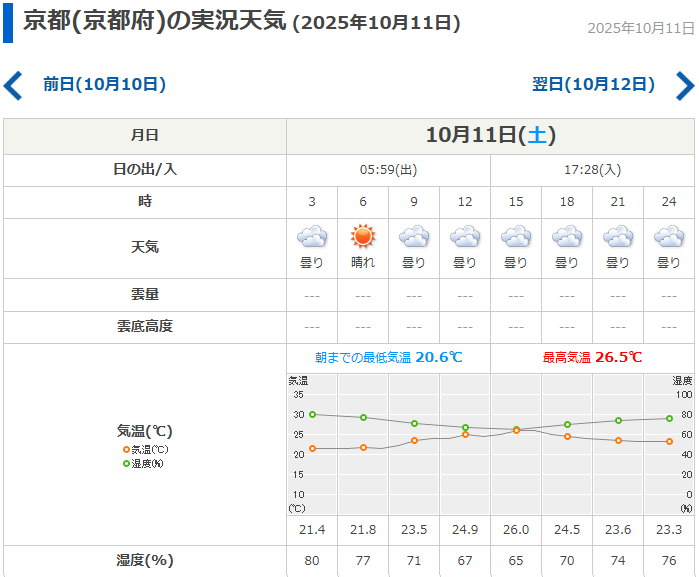
Task: Click the page title 京都(京都府)の実況天気
Action: pyautogui.click(x=155, y=22)
